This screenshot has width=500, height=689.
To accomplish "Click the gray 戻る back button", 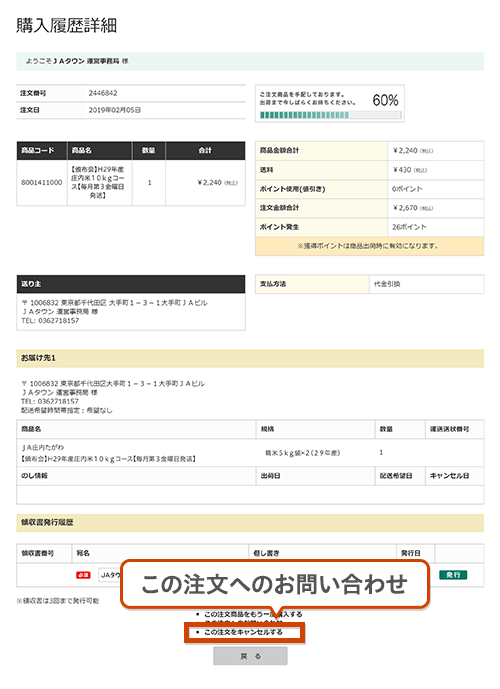I will point(250,656).
